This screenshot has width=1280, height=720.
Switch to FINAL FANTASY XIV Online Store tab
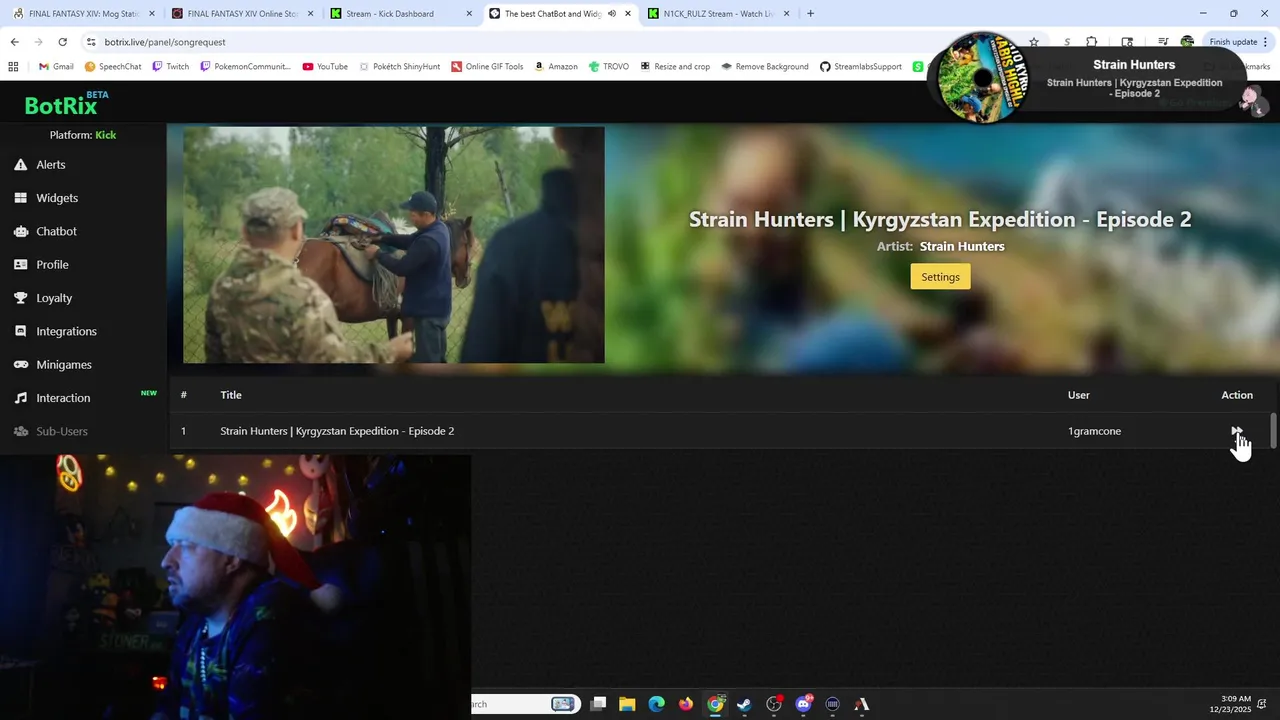coord(244,14)
